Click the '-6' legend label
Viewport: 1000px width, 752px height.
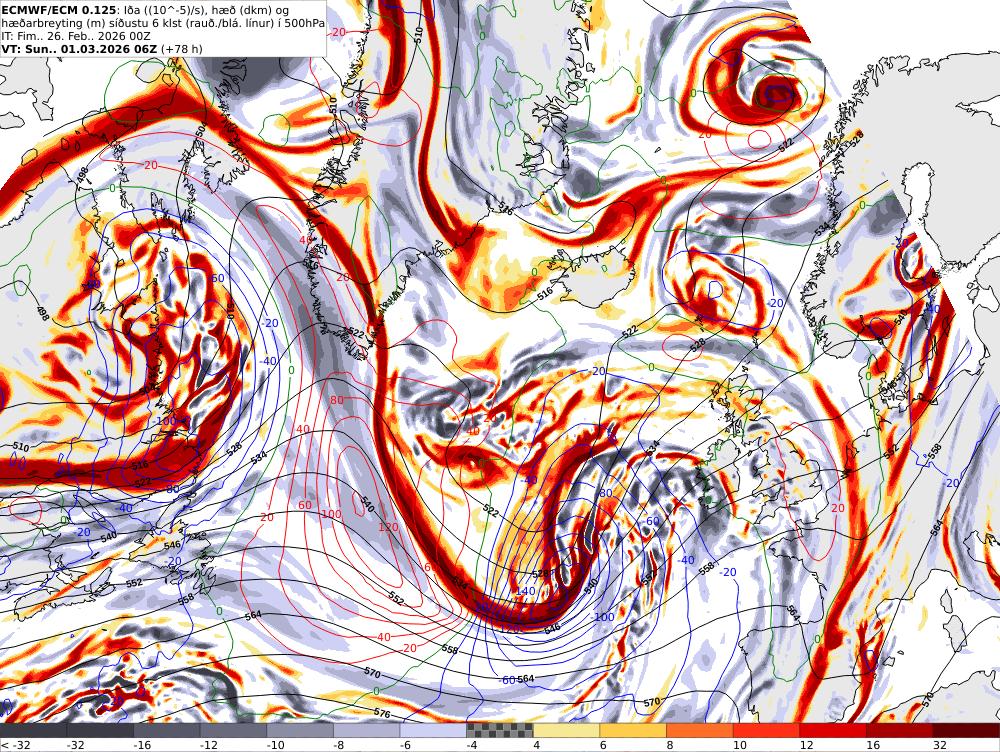tap(406, 745)
